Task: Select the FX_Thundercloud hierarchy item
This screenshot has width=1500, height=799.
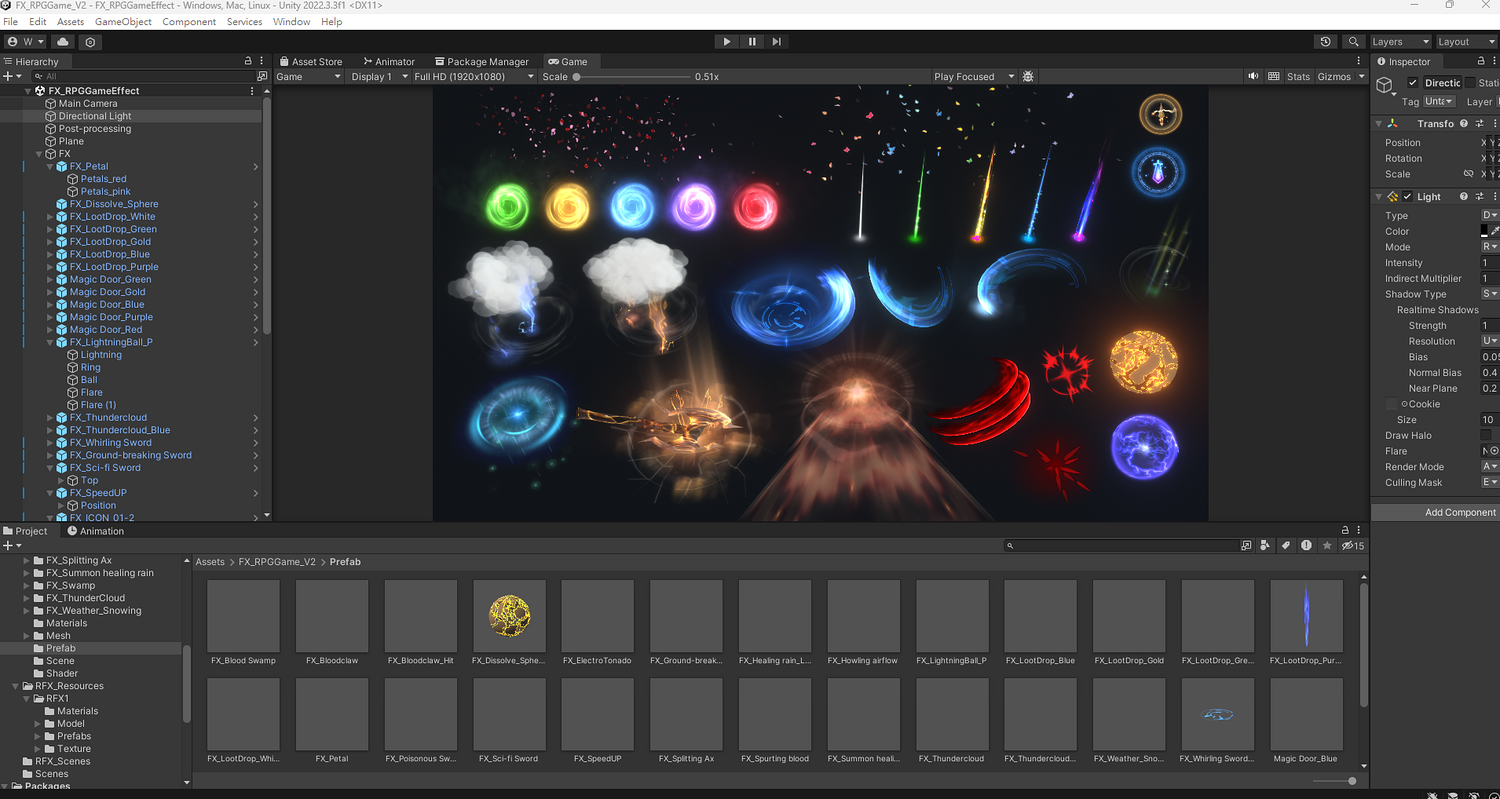Action: point(108,417)
